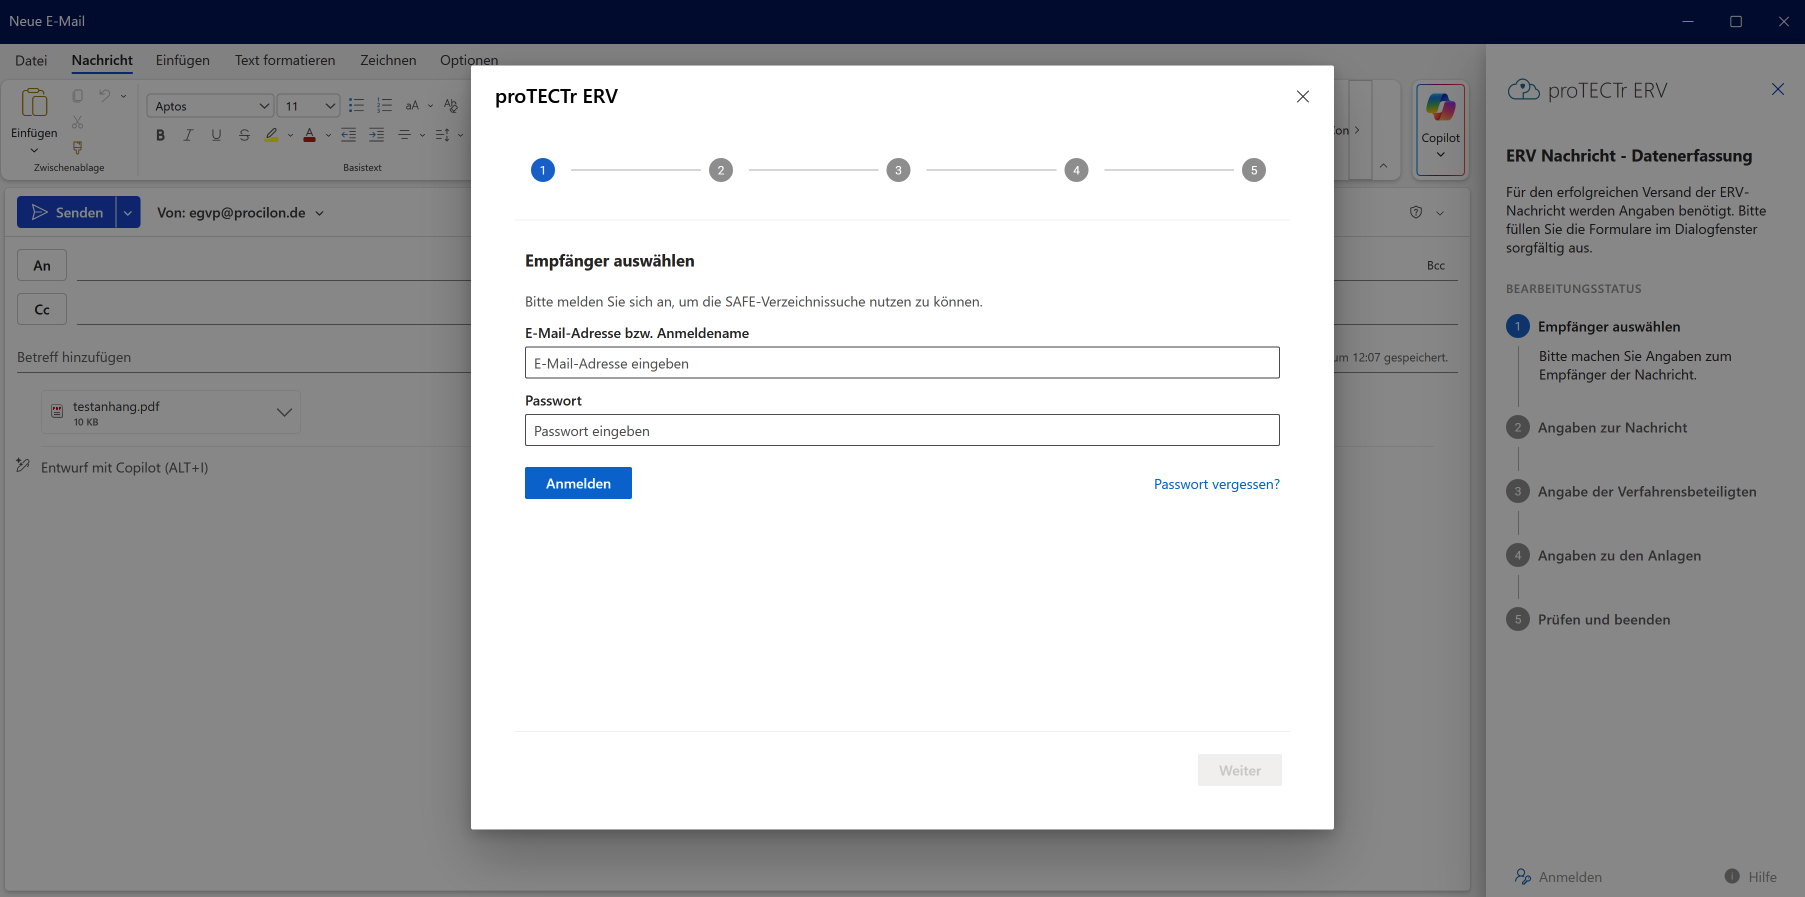Open the Zeichnen tab
Viewport: 1805px width, 897px height.
(388, 60)
